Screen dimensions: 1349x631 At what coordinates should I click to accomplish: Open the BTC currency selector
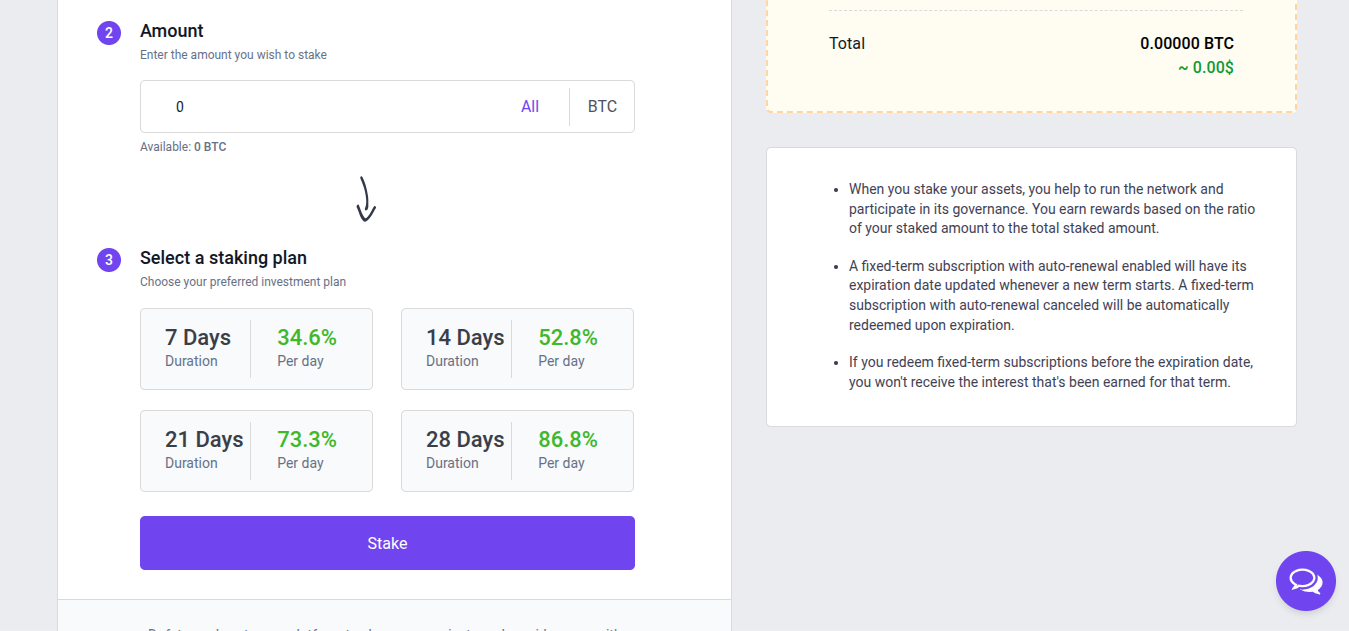[602, 107]
